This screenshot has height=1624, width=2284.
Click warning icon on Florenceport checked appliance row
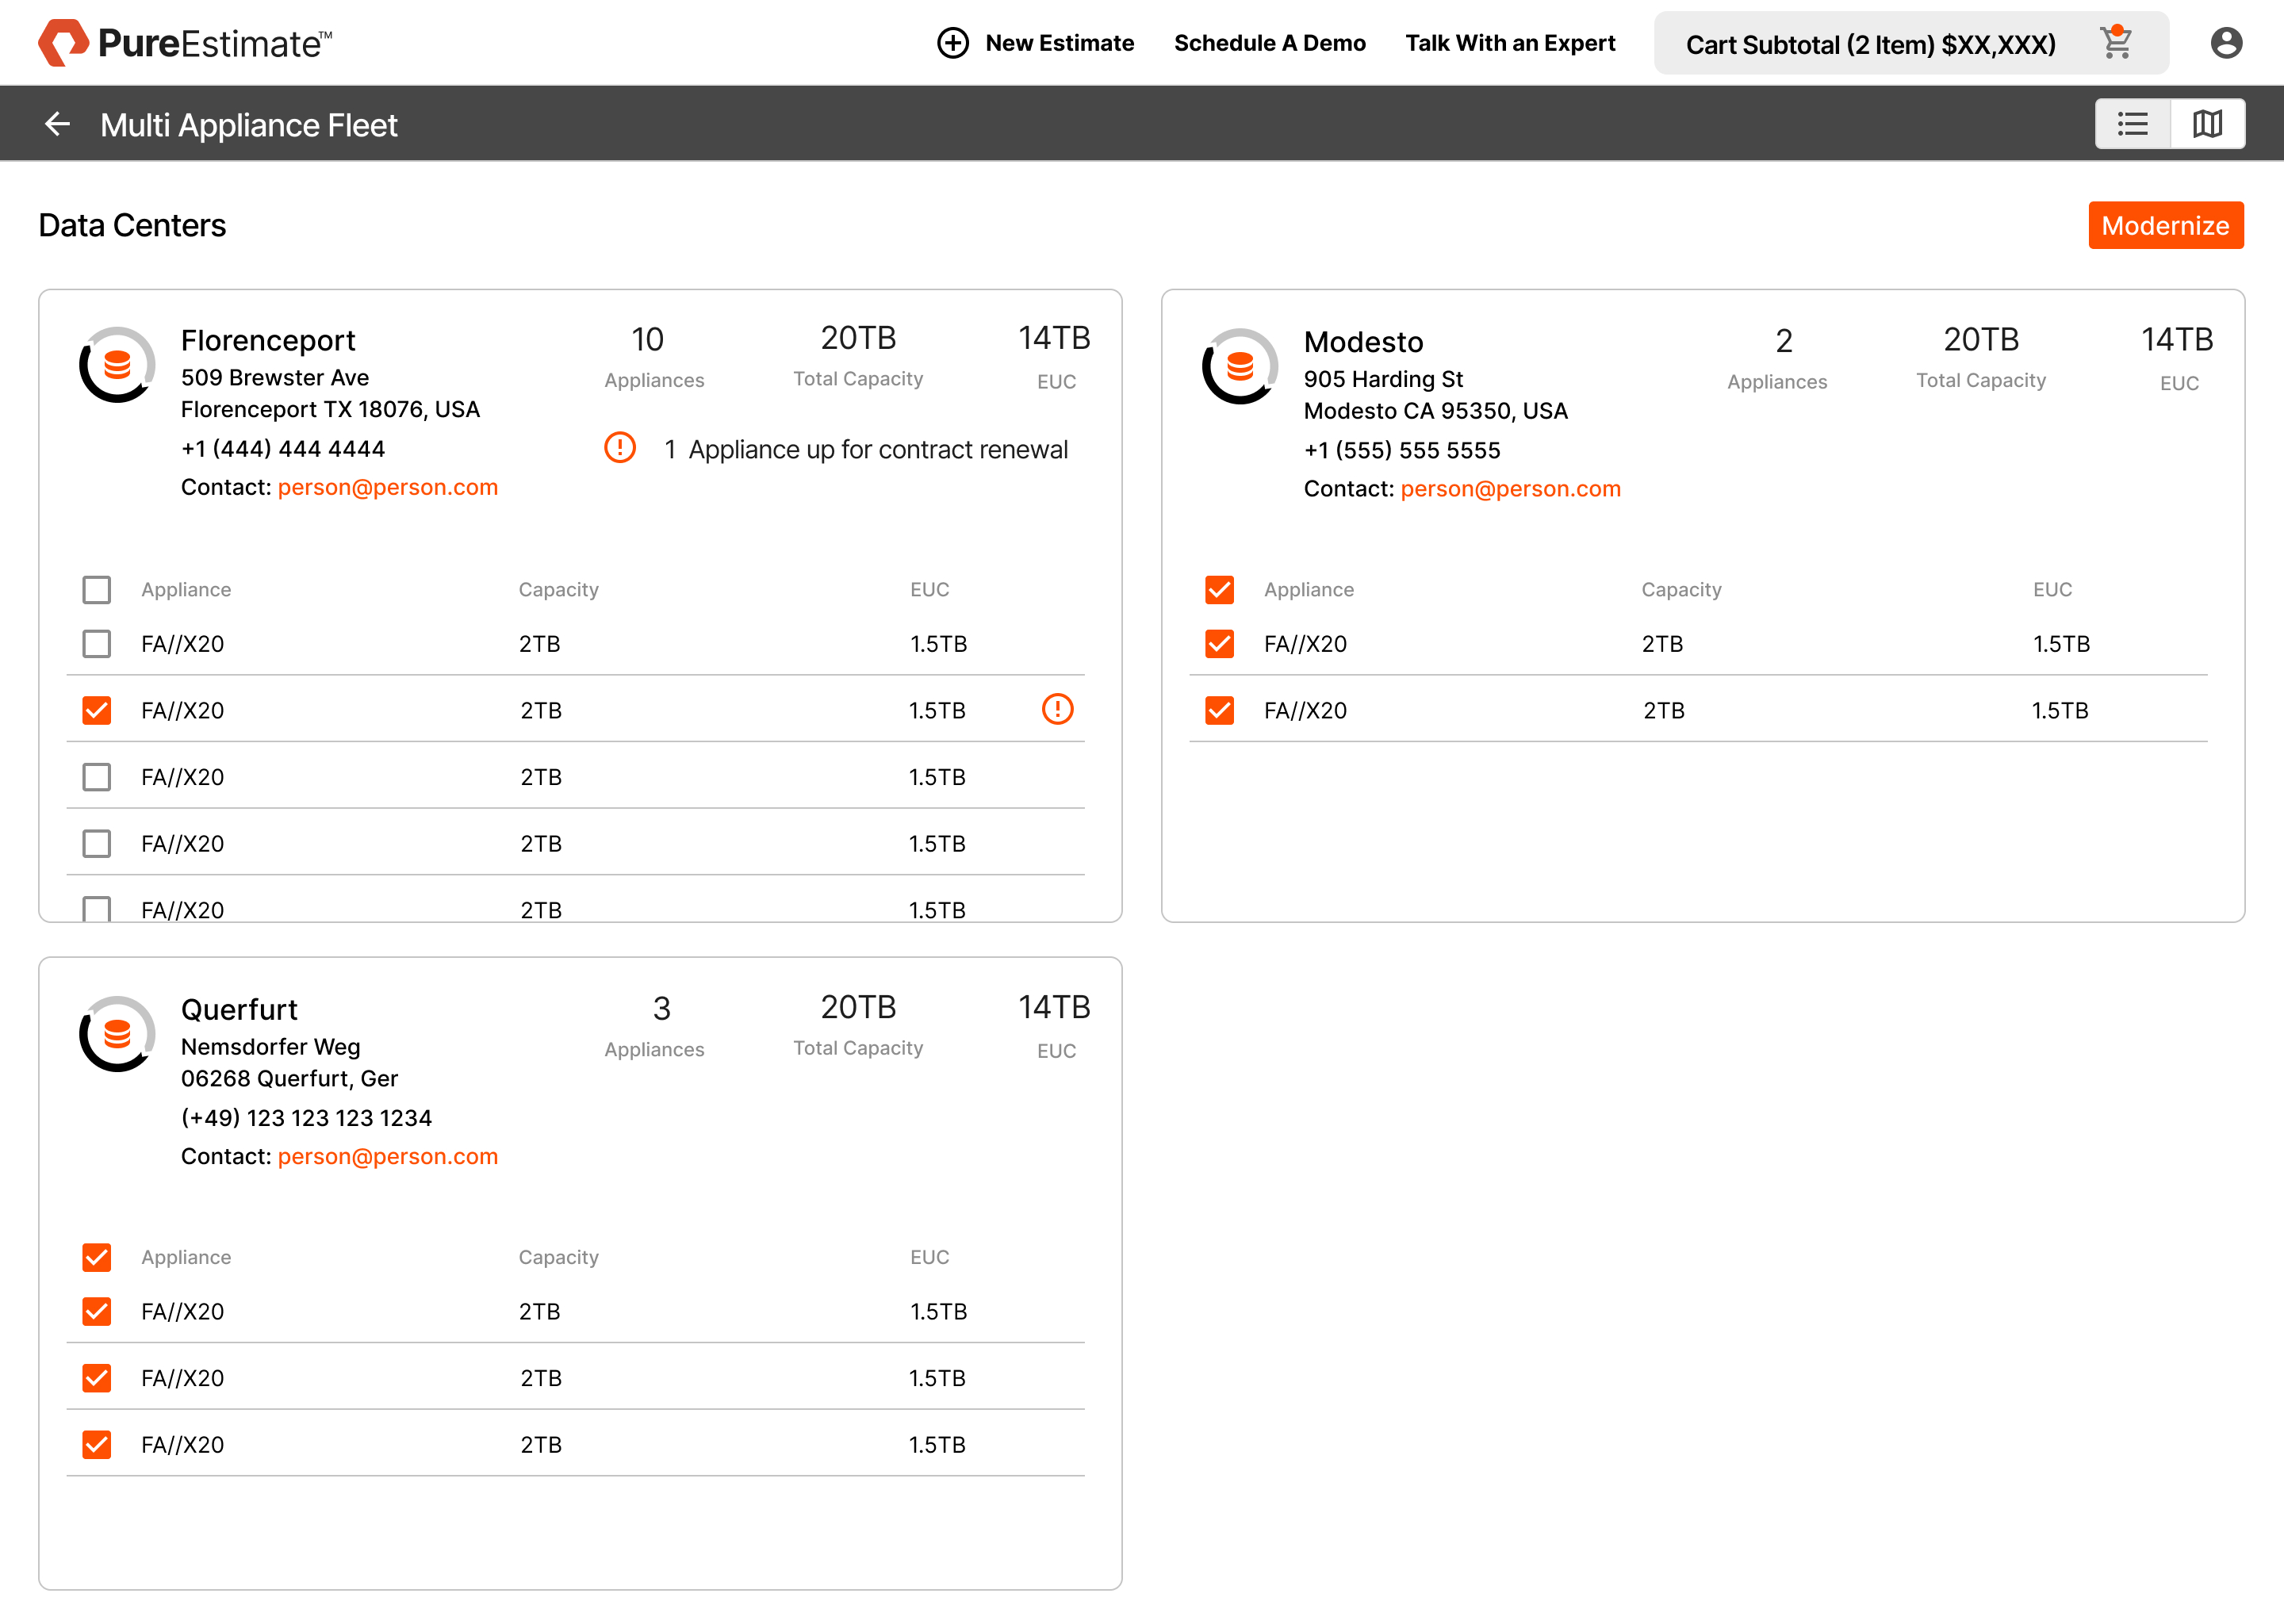coord(1057,709)
